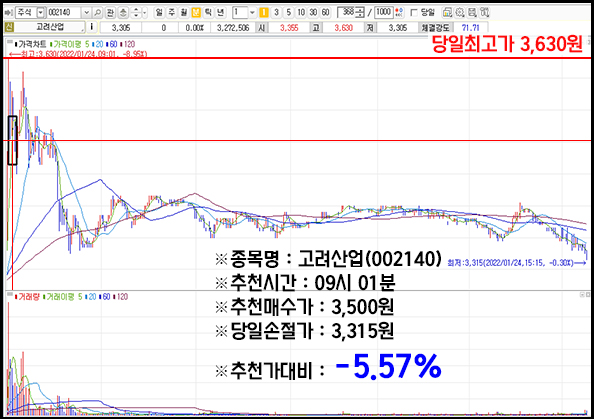Enable the 당일 checkbox

click(x=414, y=13)
